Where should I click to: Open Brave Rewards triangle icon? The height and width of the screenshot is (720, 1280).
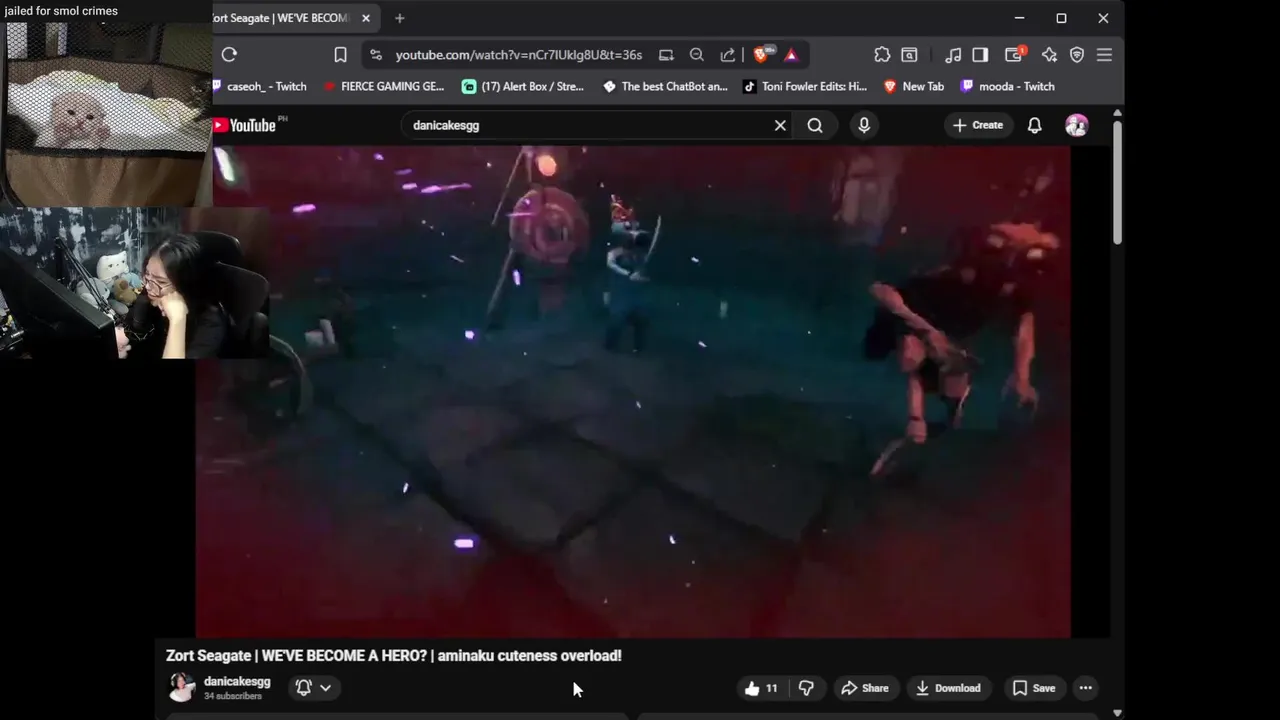click(x=791, y=55)
